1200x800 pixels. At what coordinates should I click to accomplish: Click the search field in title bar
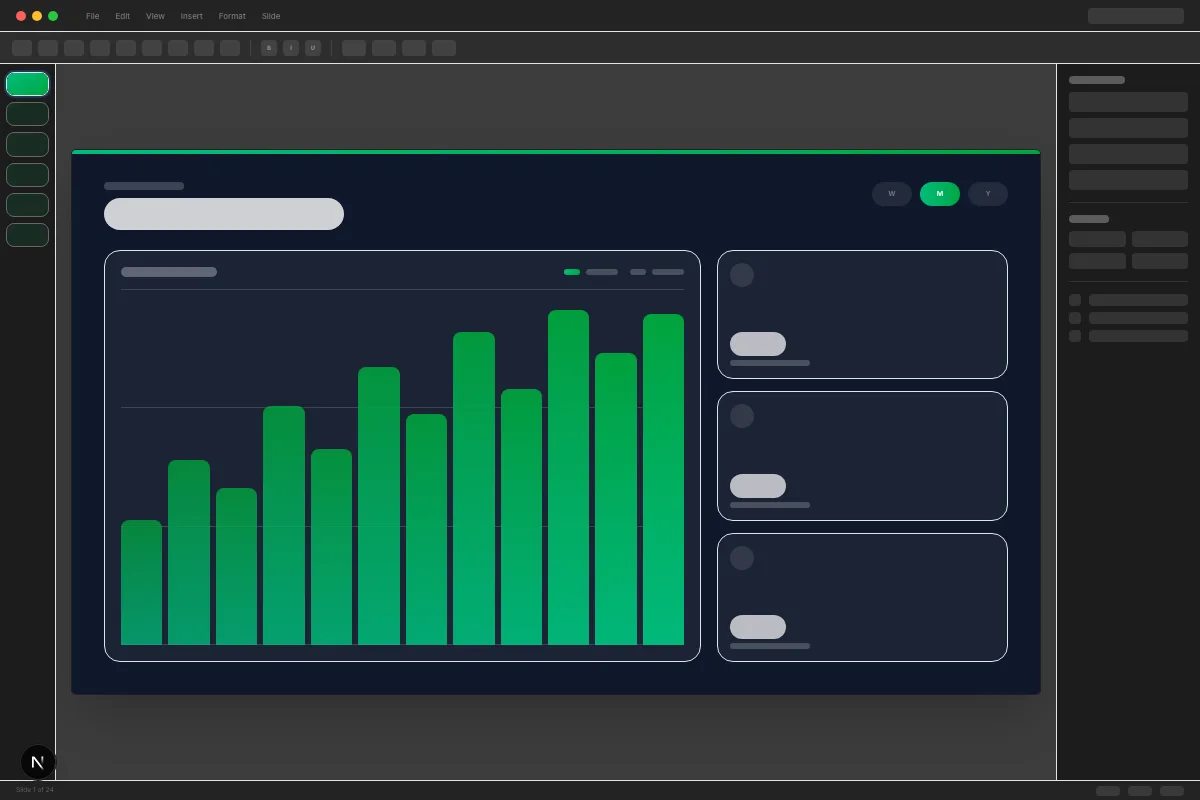click(1136, 16)
